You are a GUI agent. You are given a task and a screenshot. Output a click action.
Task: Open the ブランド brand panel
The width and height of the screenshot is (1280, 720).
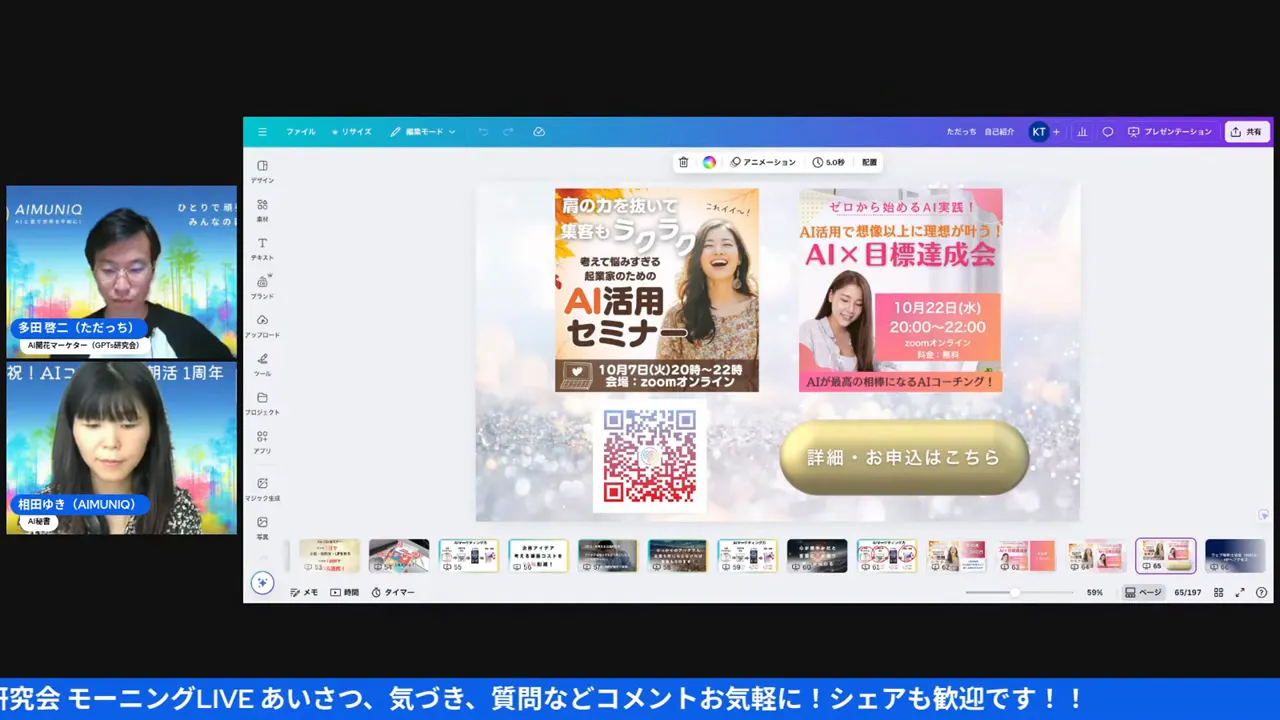click(x=262, y=287)
